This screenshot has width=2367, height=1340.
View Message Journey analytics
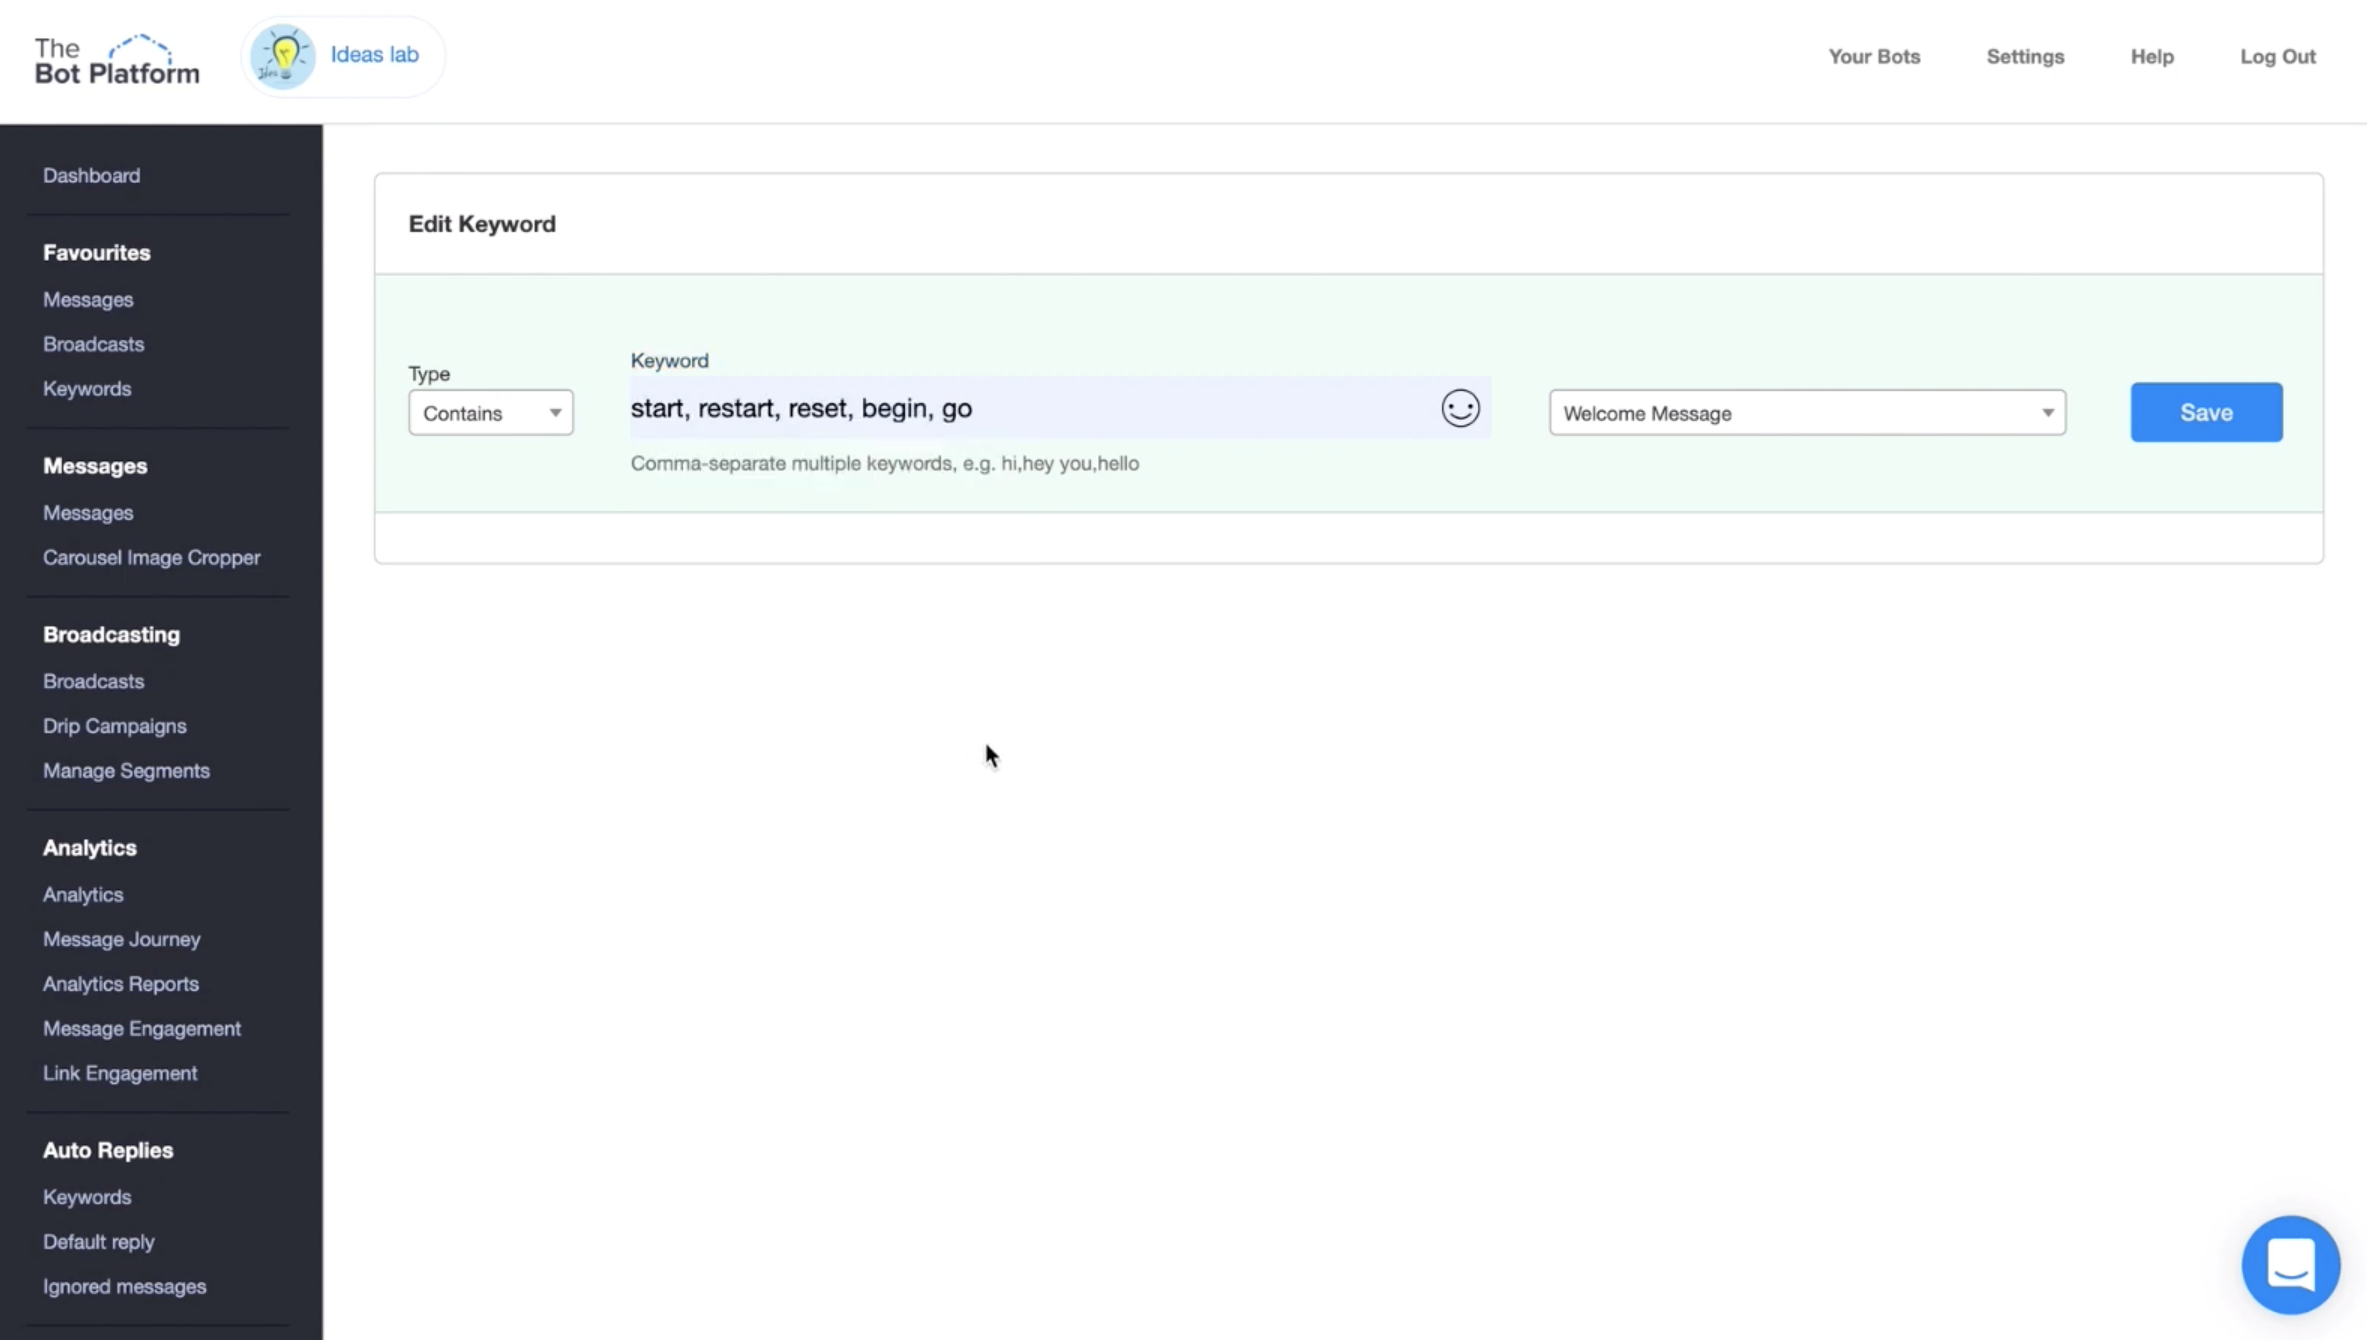[x=121, y=939]
